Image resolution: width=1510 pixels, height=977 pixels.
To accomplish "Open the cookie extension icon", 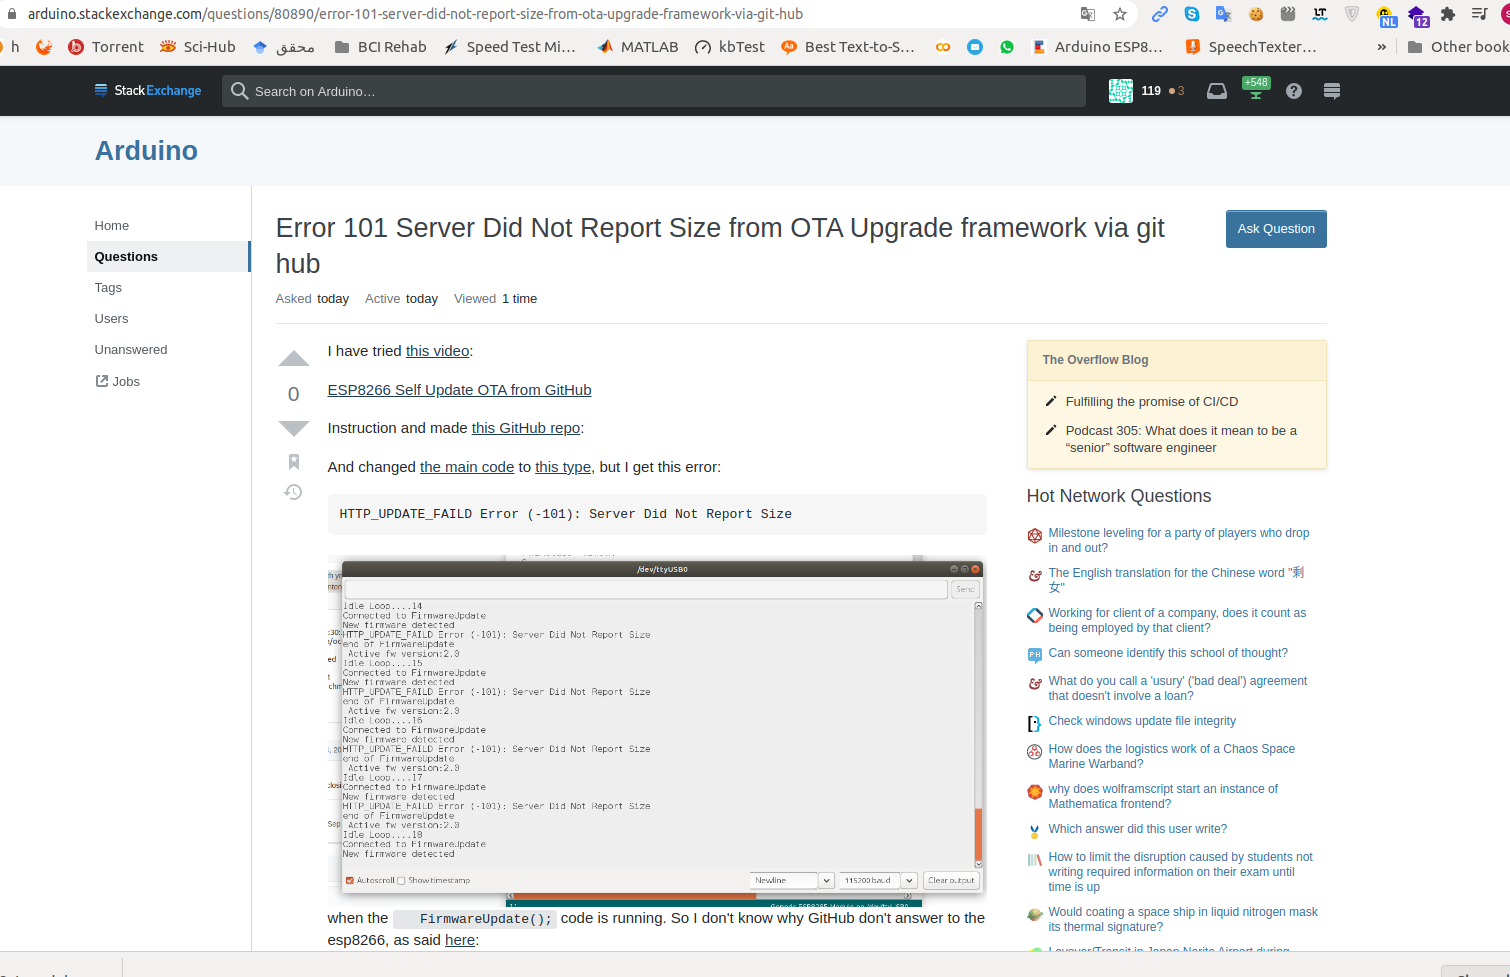I will (1256, 14).
